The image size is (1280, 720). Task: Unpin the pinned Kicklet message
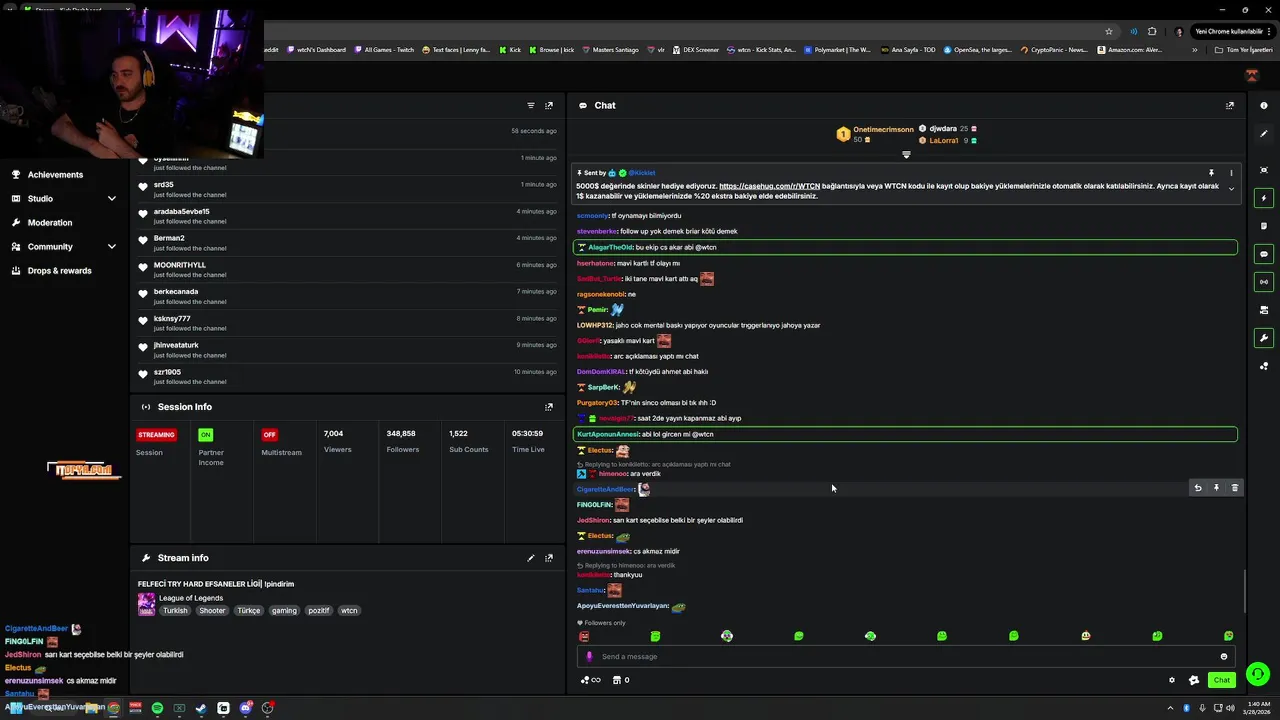[1211, 173]
